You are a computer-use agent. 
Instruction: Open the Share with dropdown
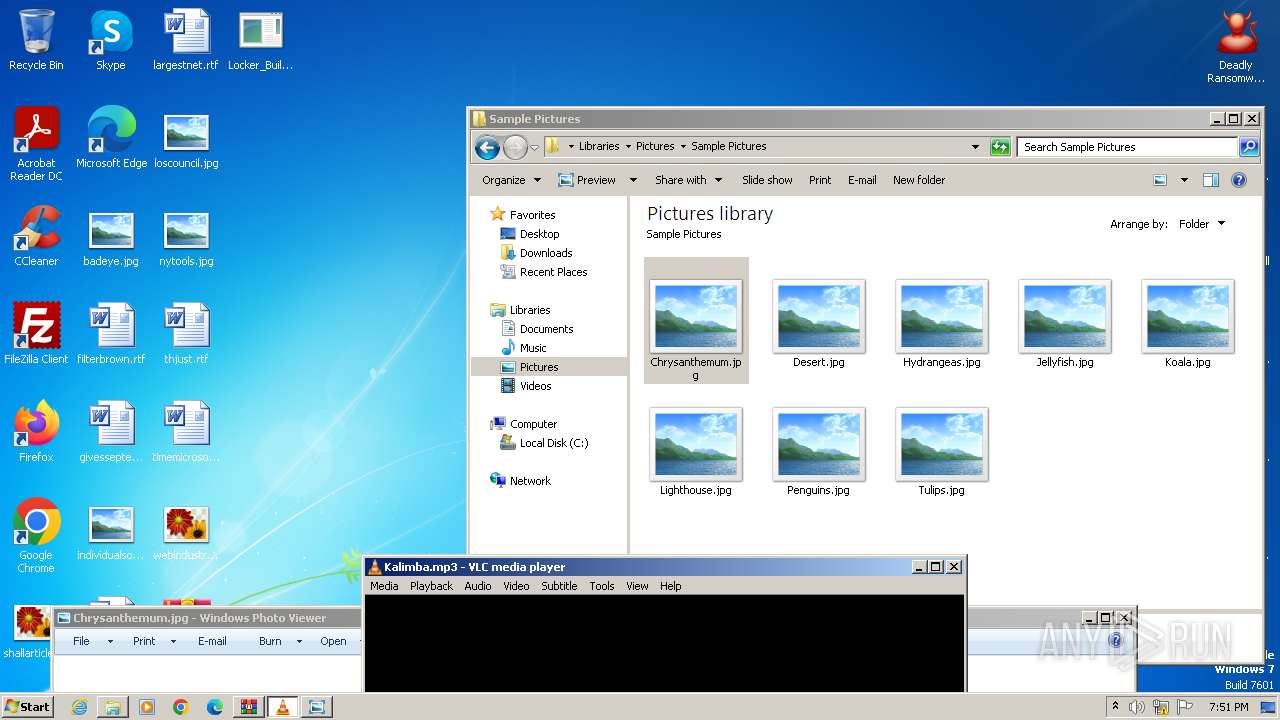[688, 180]
